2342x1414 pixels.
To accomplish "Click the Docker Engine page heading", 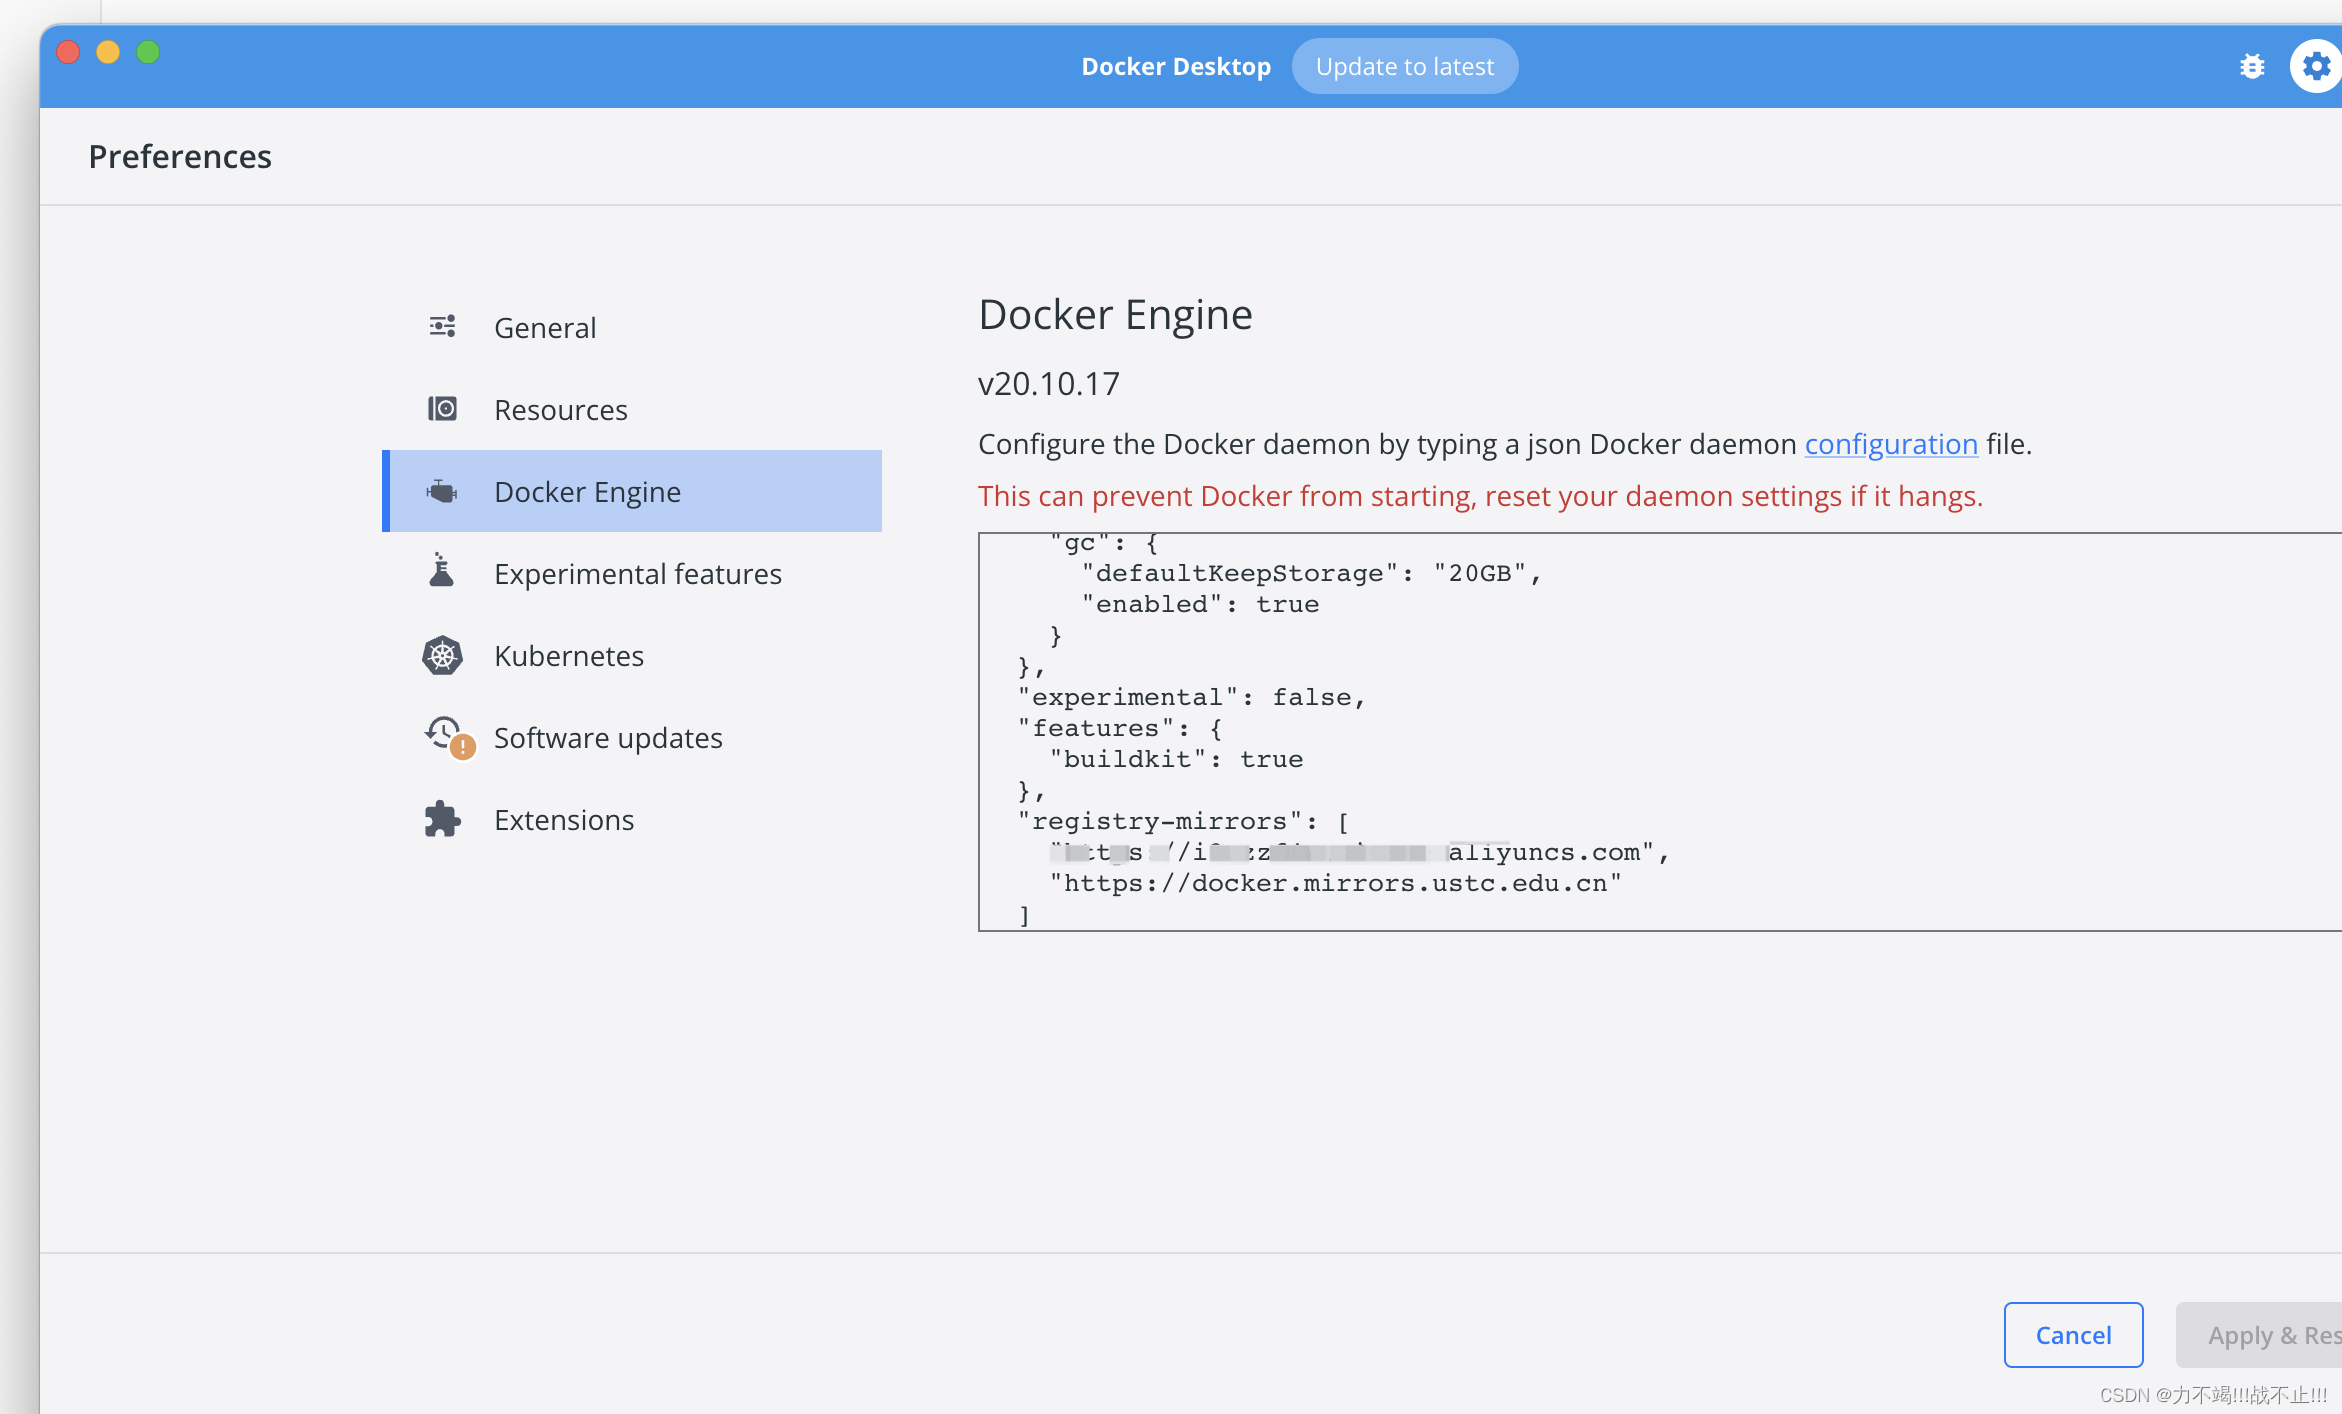I will click(1115, 314).
